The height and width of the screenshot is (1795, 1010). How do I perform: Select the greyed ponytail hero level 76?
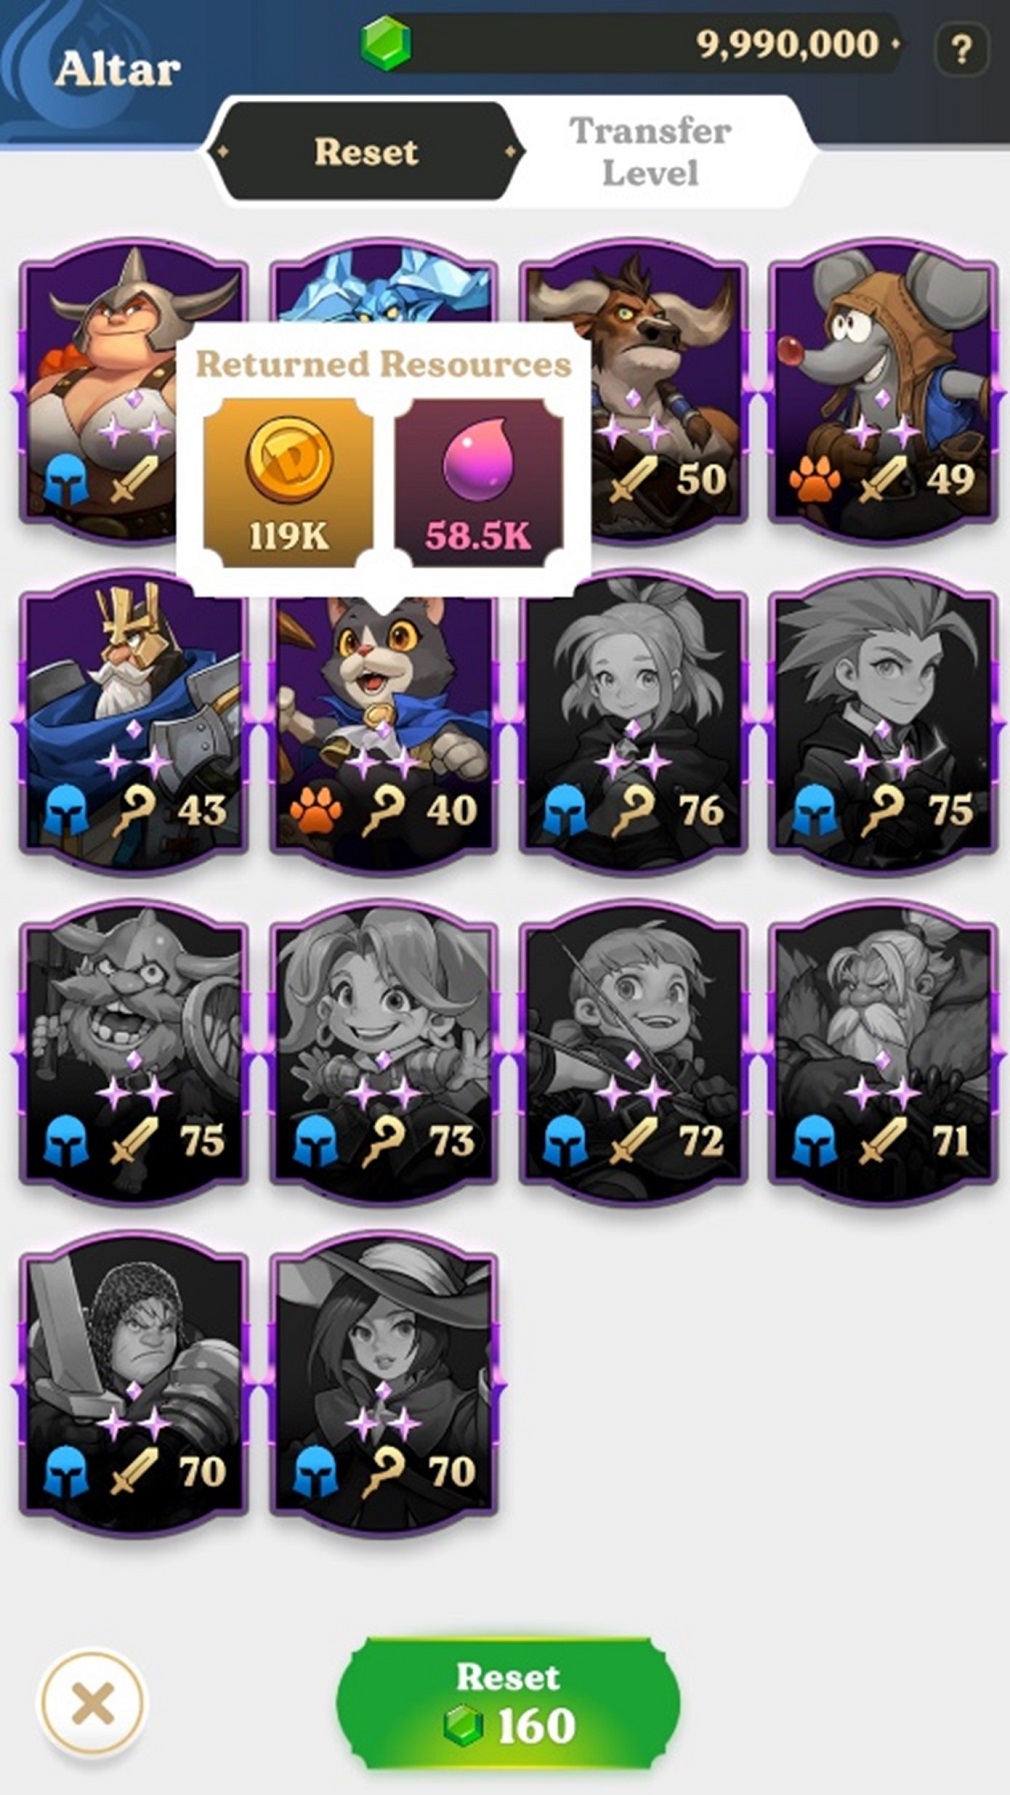point(634,722)
